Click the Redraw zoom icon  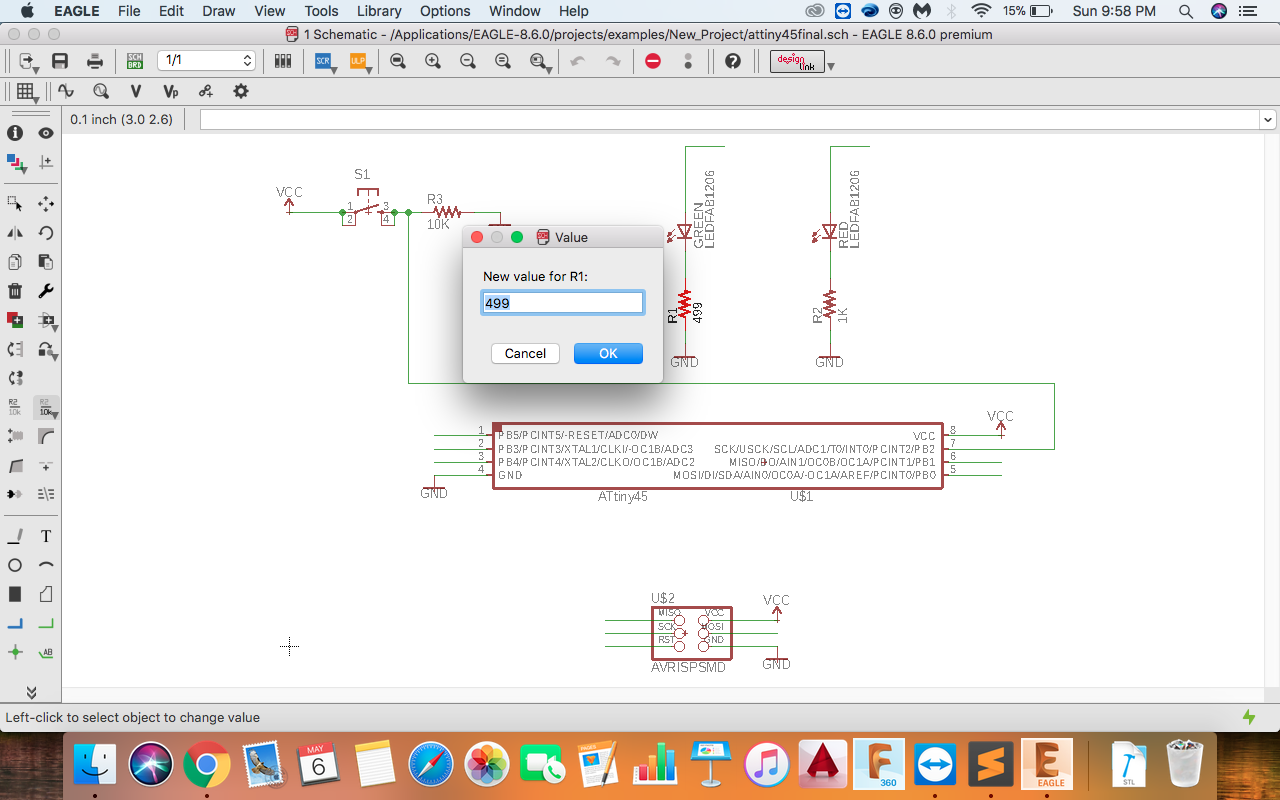503,61
